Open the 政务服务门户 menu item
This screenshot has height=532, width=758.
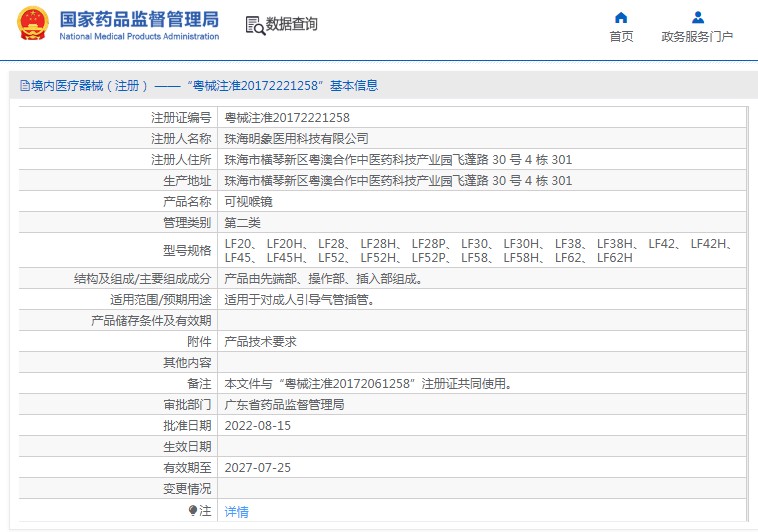click(x=697, y=37)
